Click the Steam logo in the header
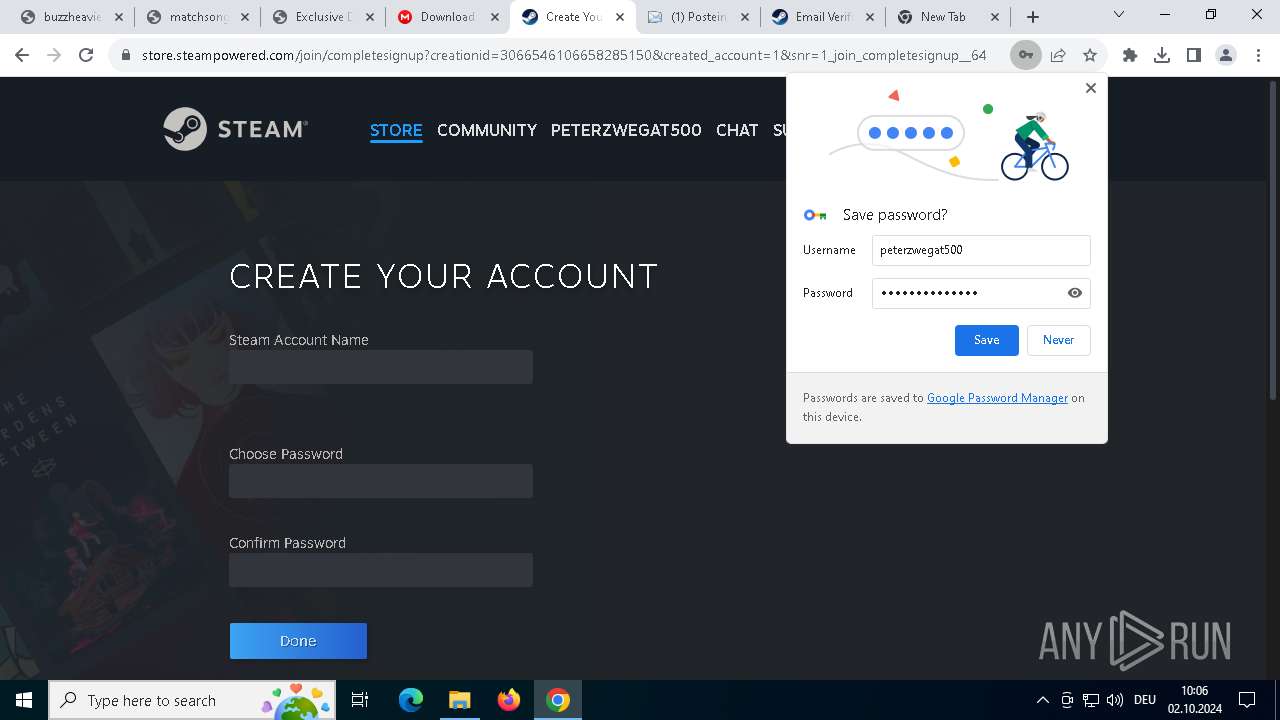This screenshot has width=1280, height=720. point(235,129)
